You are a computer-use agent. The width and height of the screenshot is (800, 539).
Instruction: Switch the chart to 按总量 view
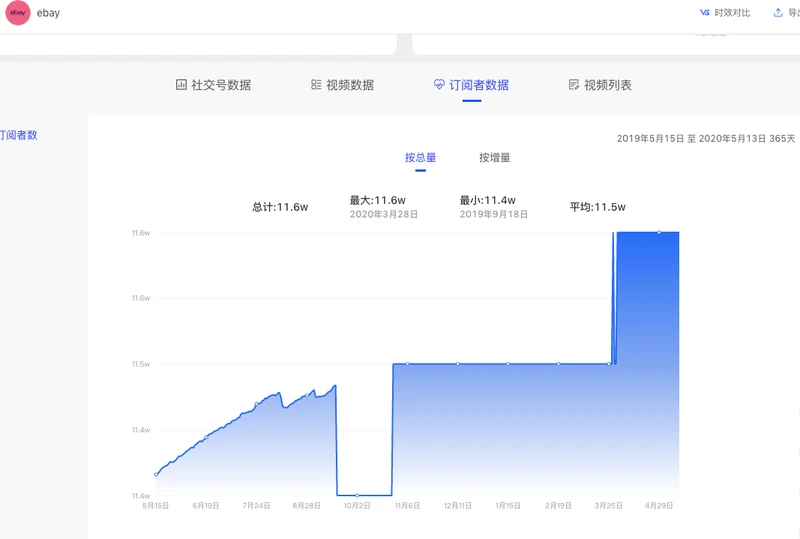(420, 158)
